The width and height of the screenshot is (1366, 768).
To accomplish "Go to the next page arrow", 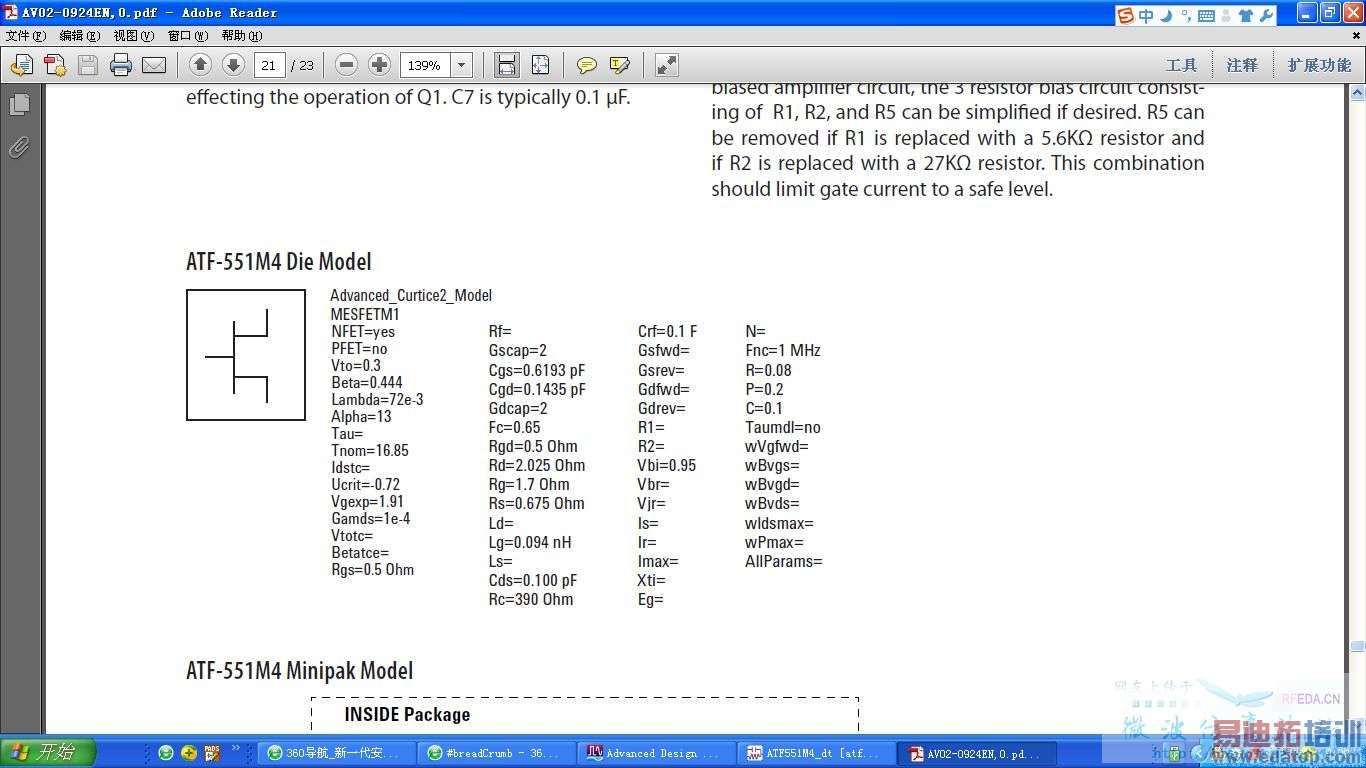I will pyautogui.click(x=233, y=65).
